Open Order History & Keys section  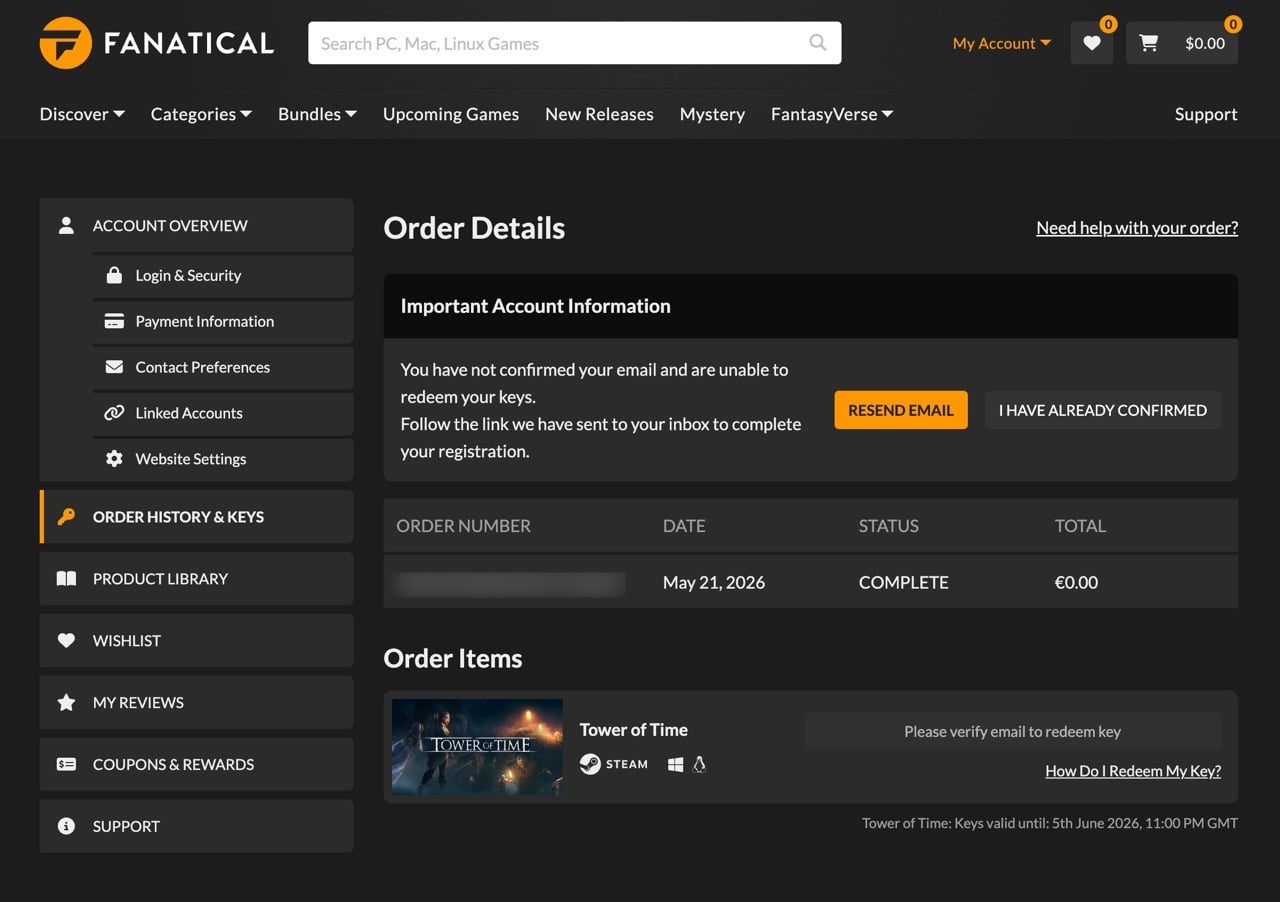click(197, 517)
